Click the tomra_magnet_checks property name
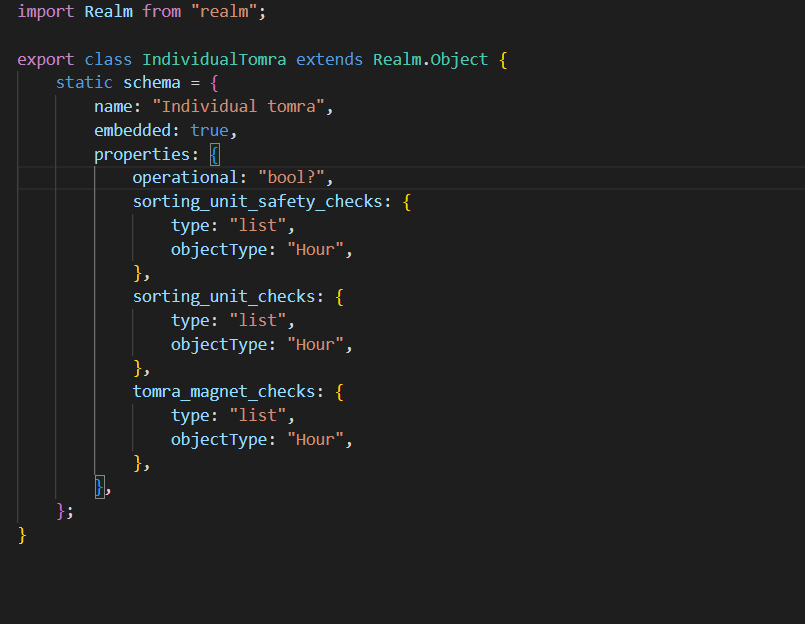 228,392
